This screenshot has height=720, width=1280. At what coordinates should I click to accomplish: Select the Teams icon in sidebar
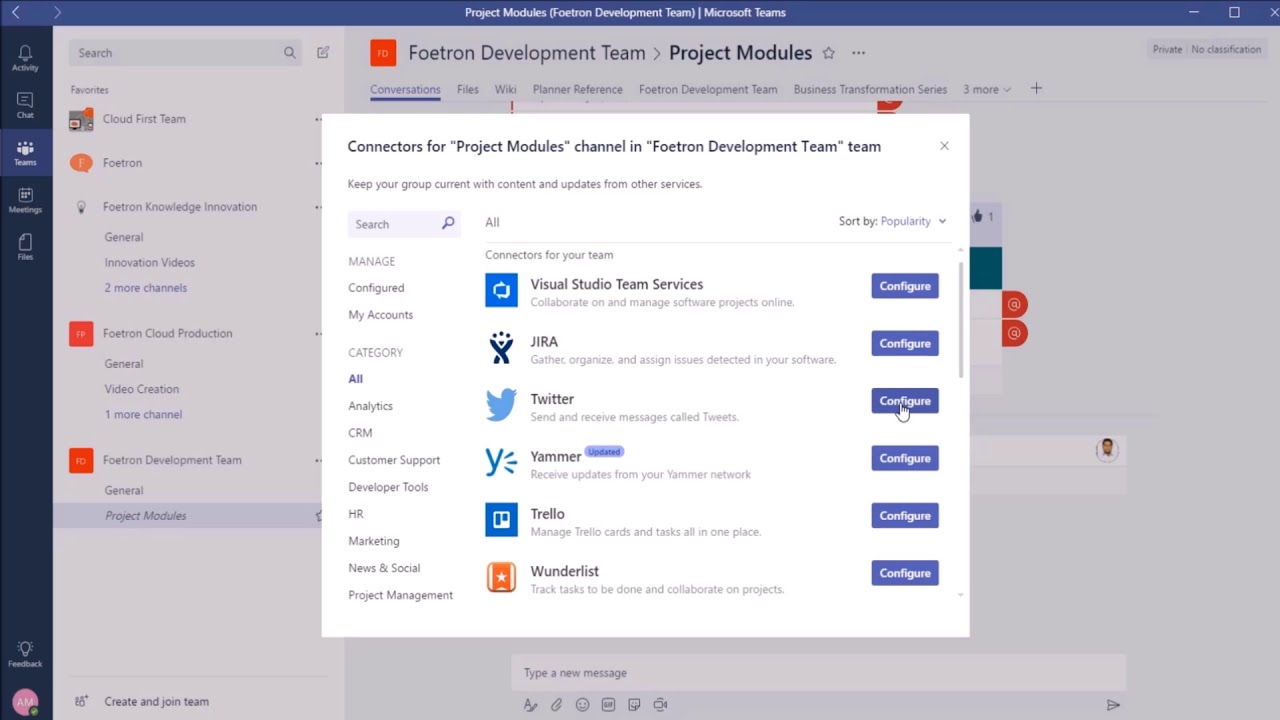(25, 153)
